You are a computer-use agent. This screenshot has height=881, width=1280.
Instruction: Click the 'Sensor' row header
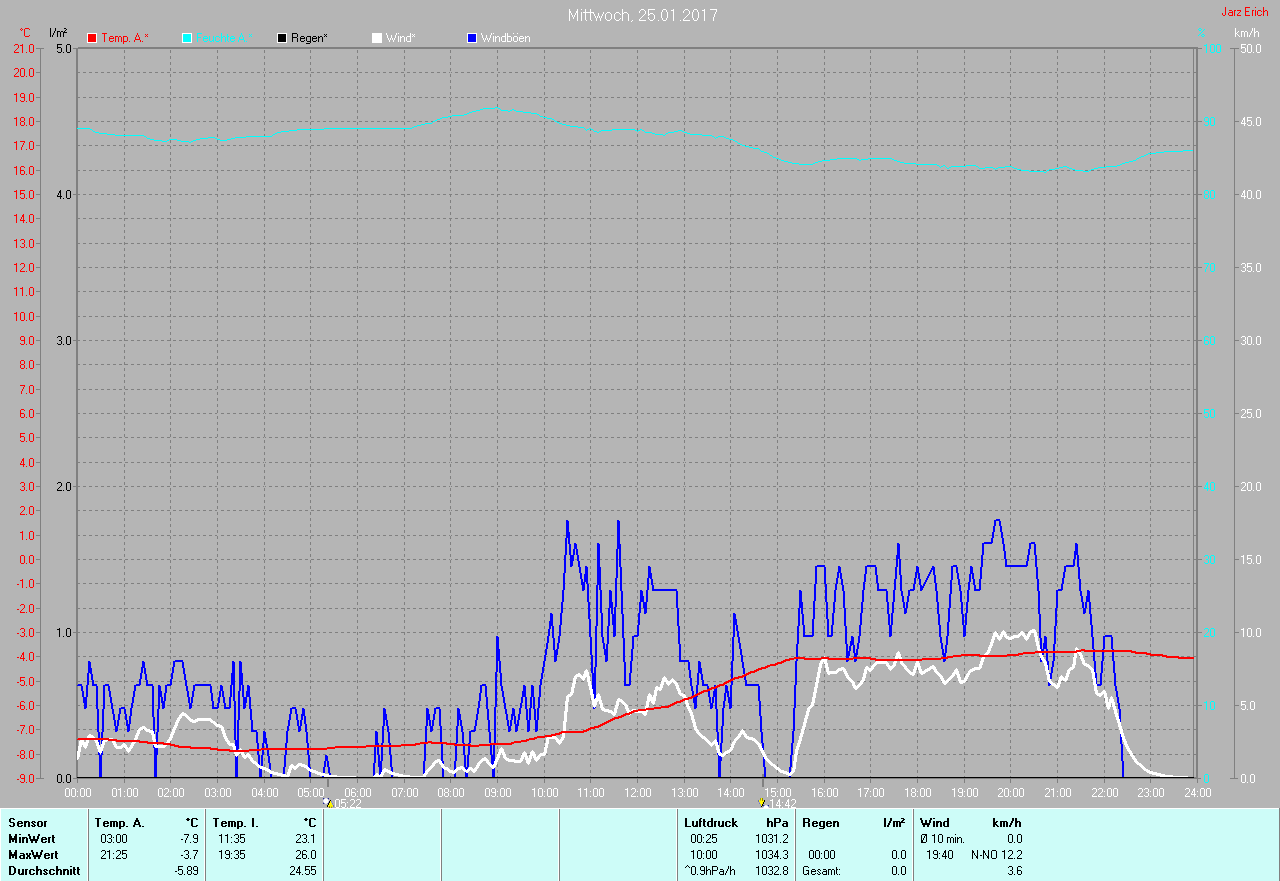click(28, 823)
